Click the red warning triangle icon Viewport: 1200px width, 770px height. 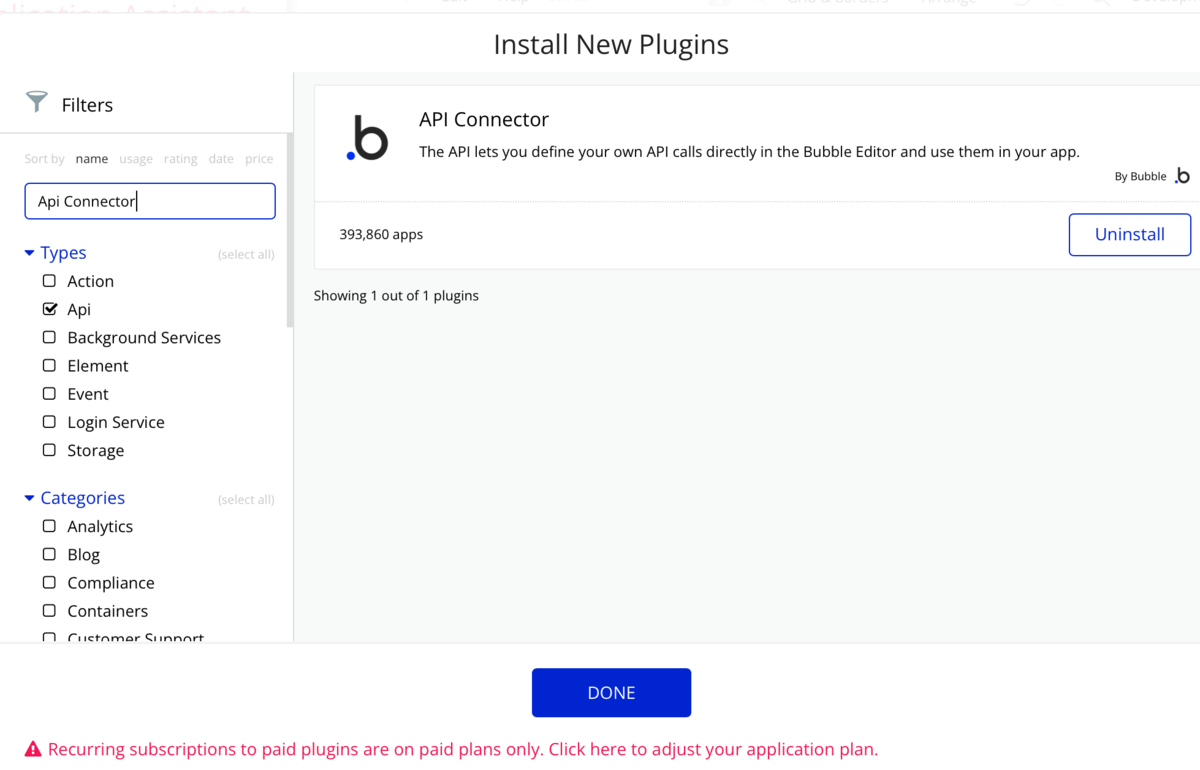(x=33, y=749)
